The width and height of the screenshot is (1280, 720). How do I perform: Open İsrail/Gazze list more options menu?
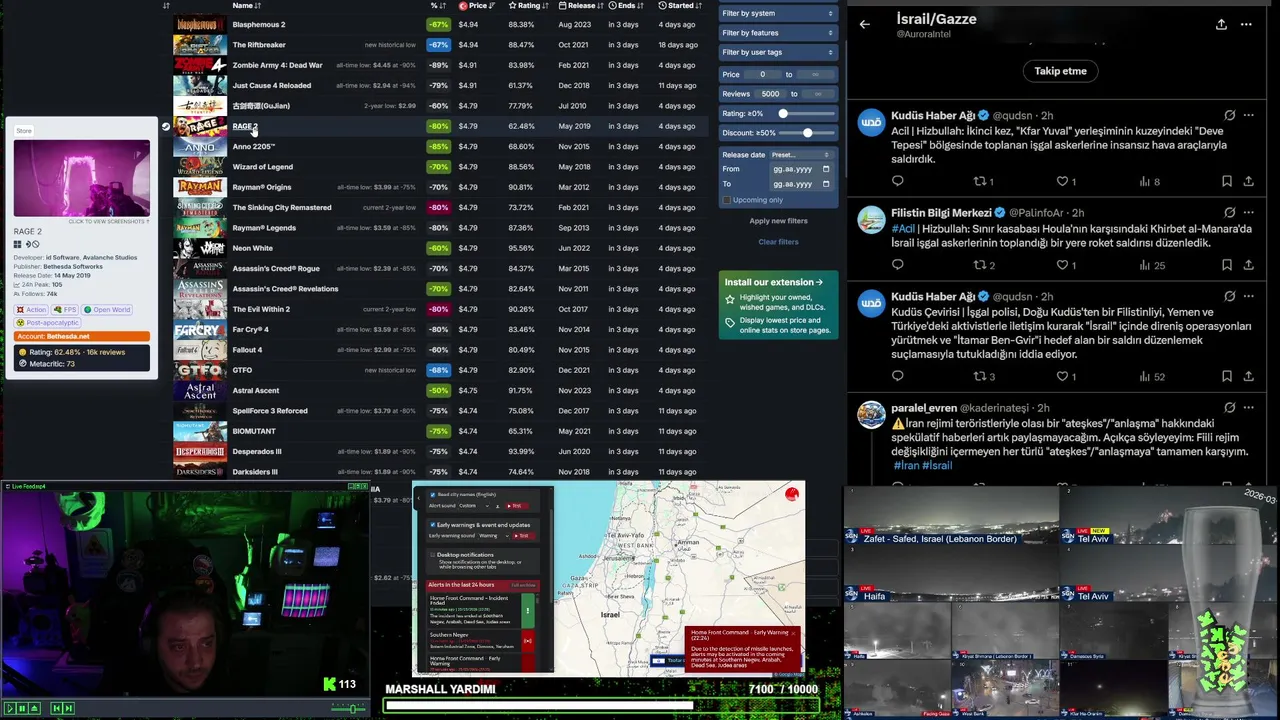click(x=1246, y=24)
